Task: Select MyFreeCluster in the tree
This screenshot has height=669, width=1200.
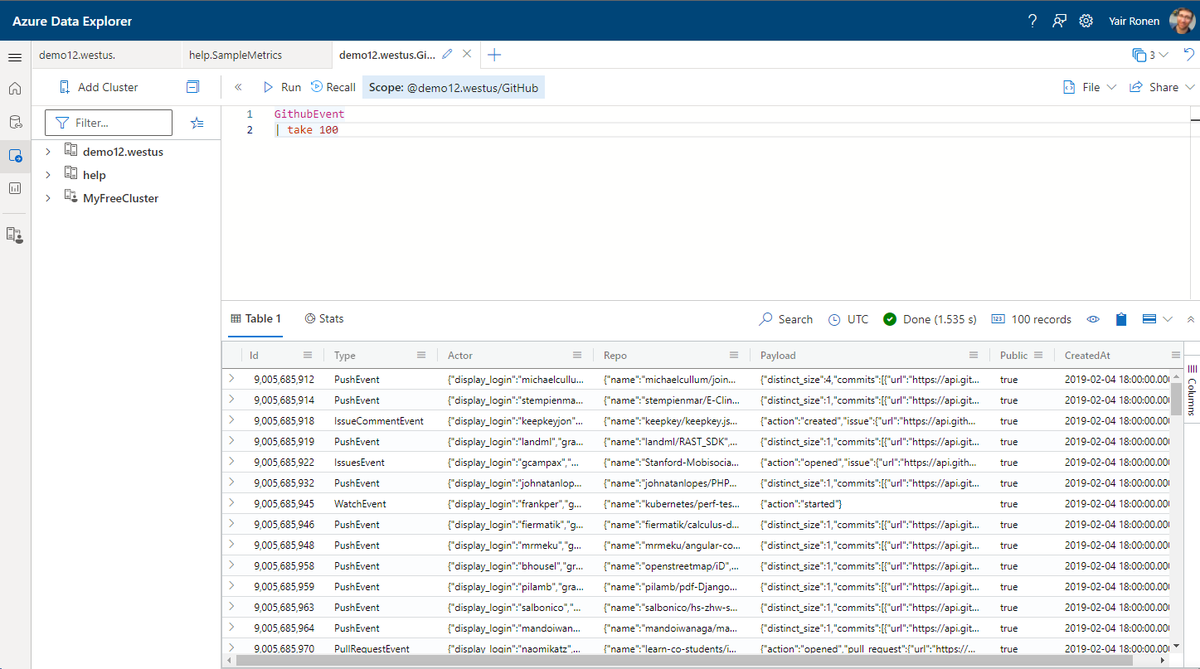Action: click(x=120, y=198)
